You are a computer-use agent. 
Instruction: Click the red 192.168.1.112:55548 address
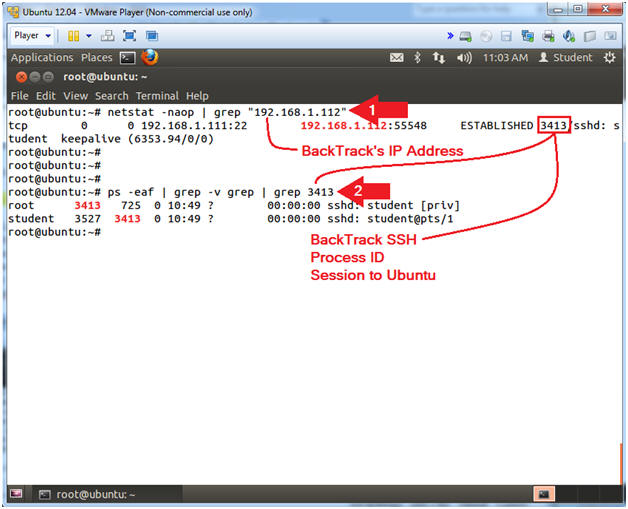pyautogui.click(x=364, y=126)
